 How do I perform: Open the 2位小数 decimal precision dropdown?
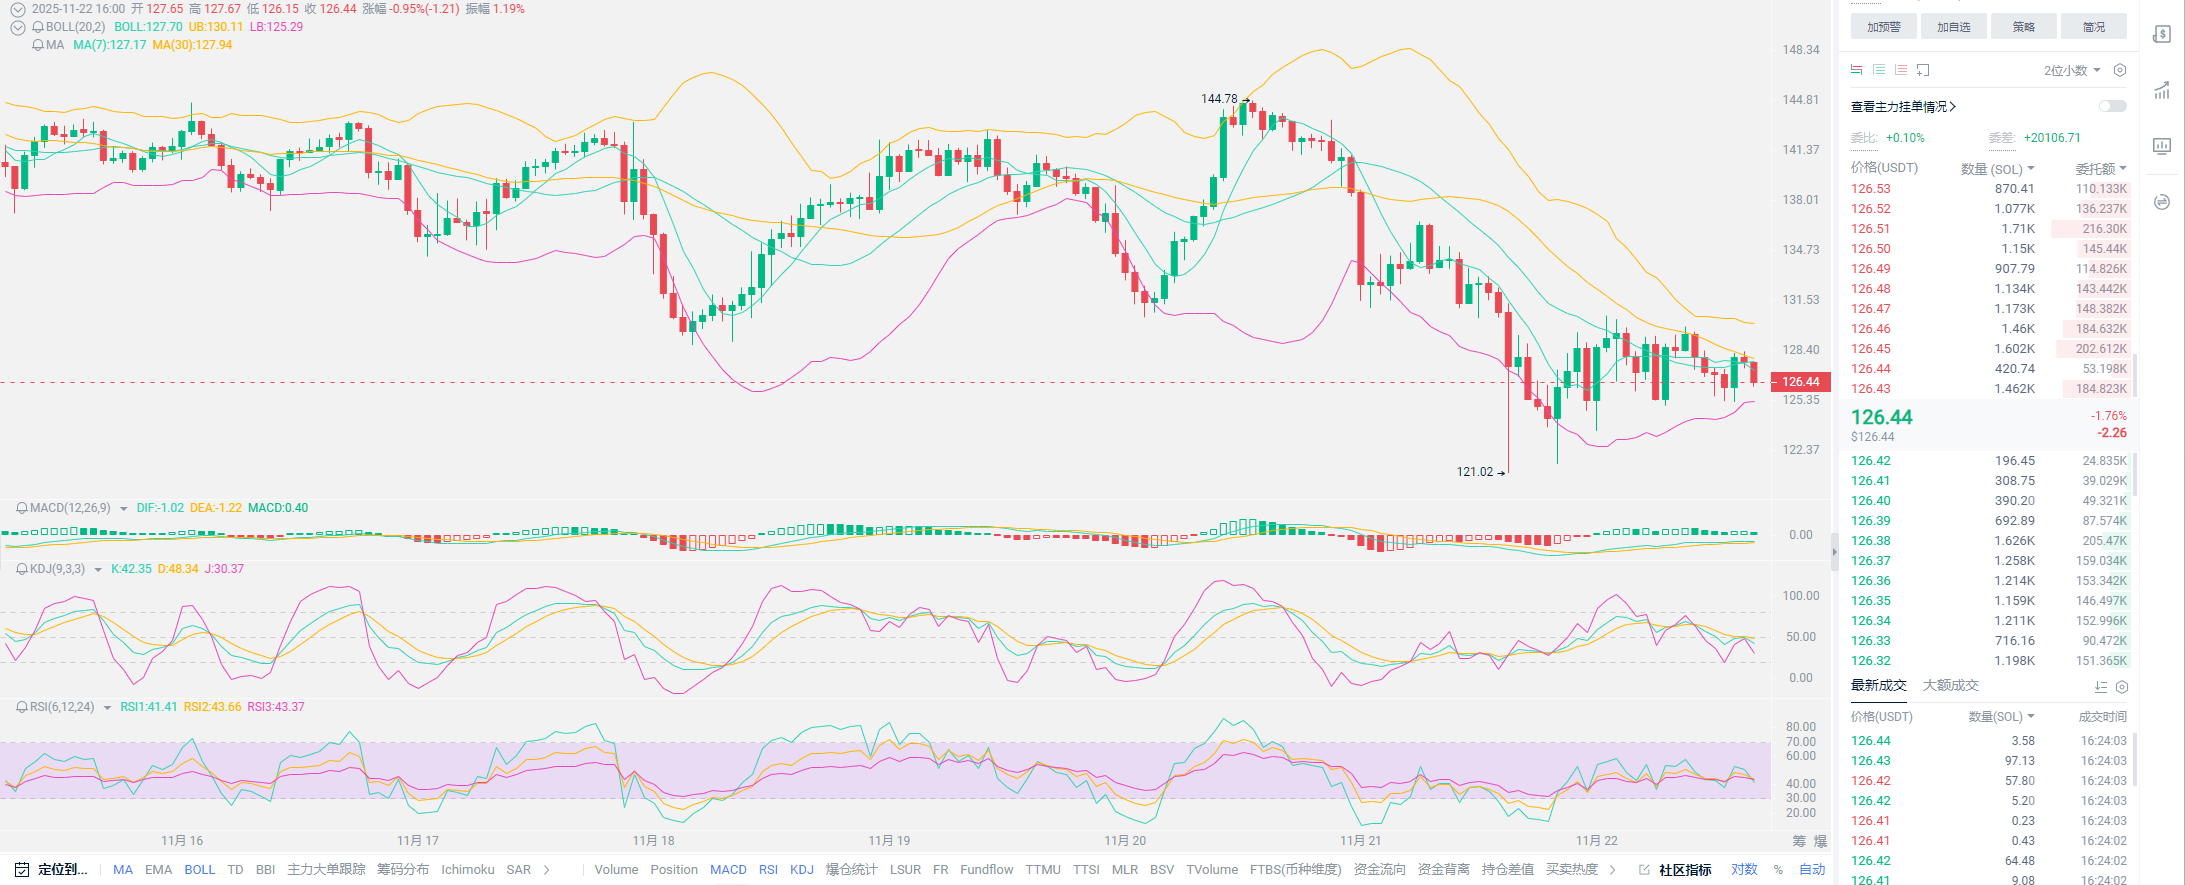tap(2071, 70)
